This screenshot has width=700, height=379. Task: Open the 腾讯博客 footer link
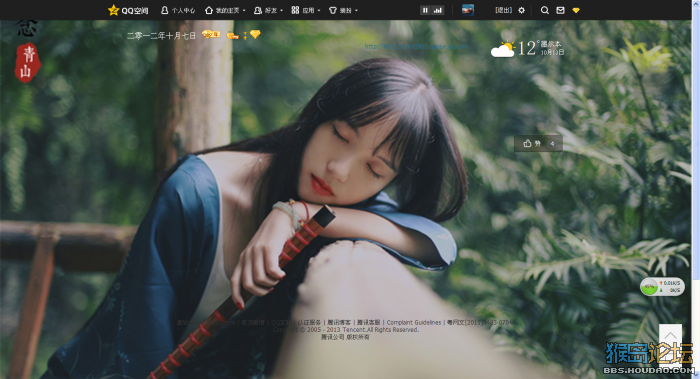coord(339,322)
